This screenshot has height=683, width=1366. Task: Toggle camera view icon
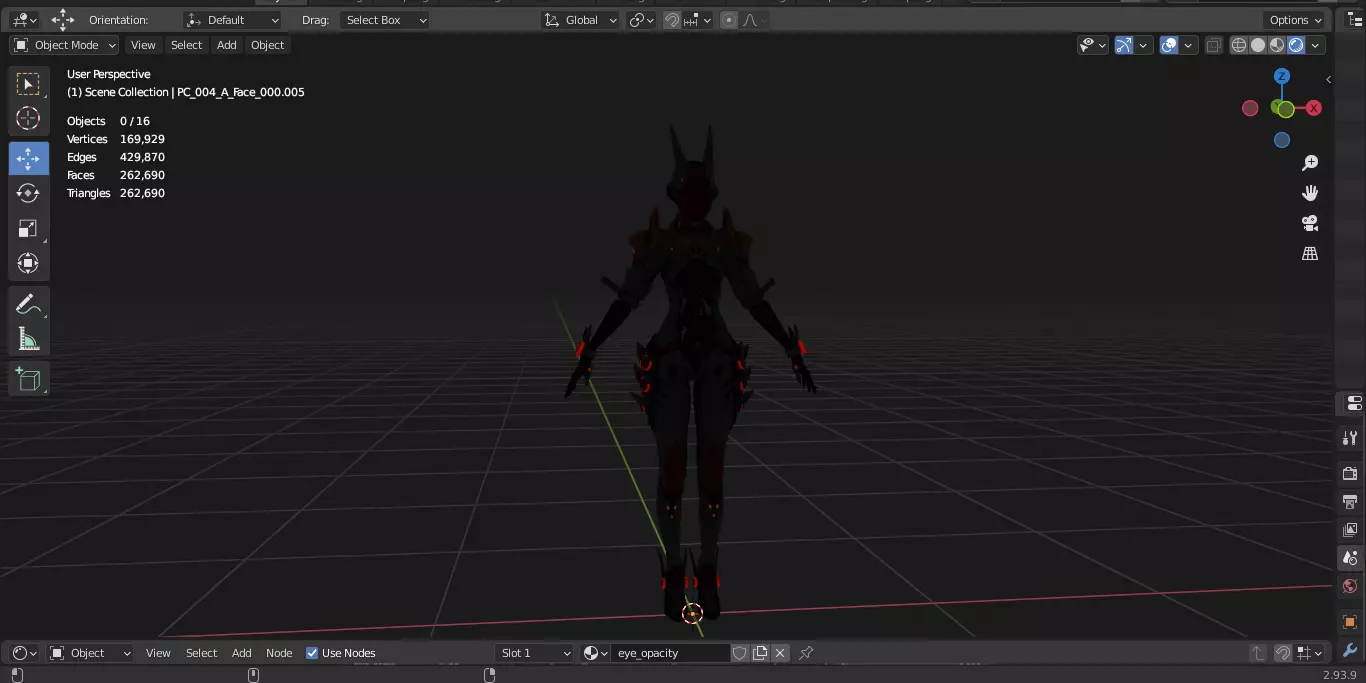(x=1310, y=223)
